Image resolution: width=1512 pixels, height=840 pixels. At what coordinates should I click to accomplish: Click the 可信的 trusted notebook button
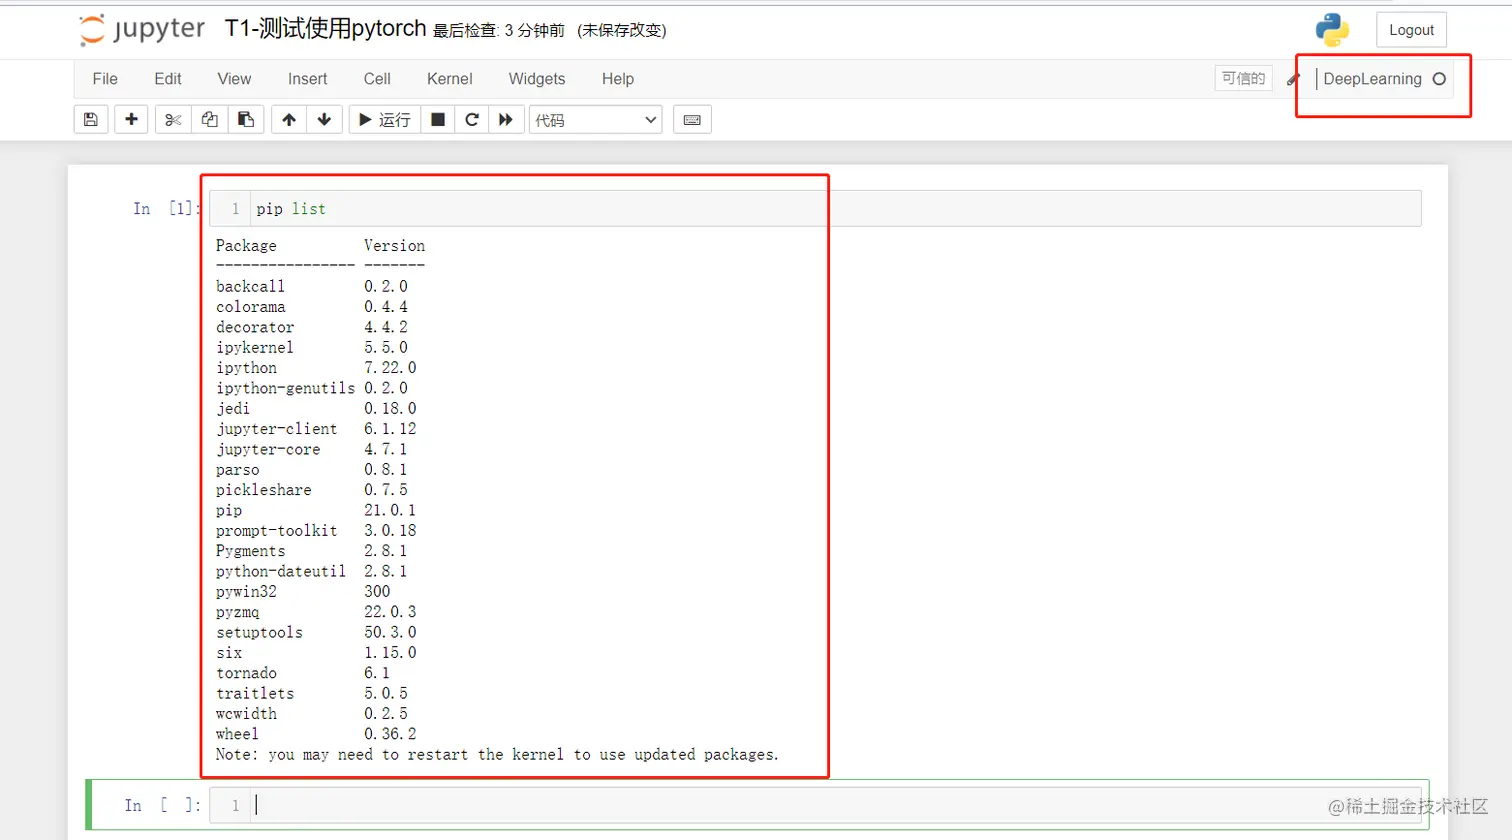tap(1244, 78)
